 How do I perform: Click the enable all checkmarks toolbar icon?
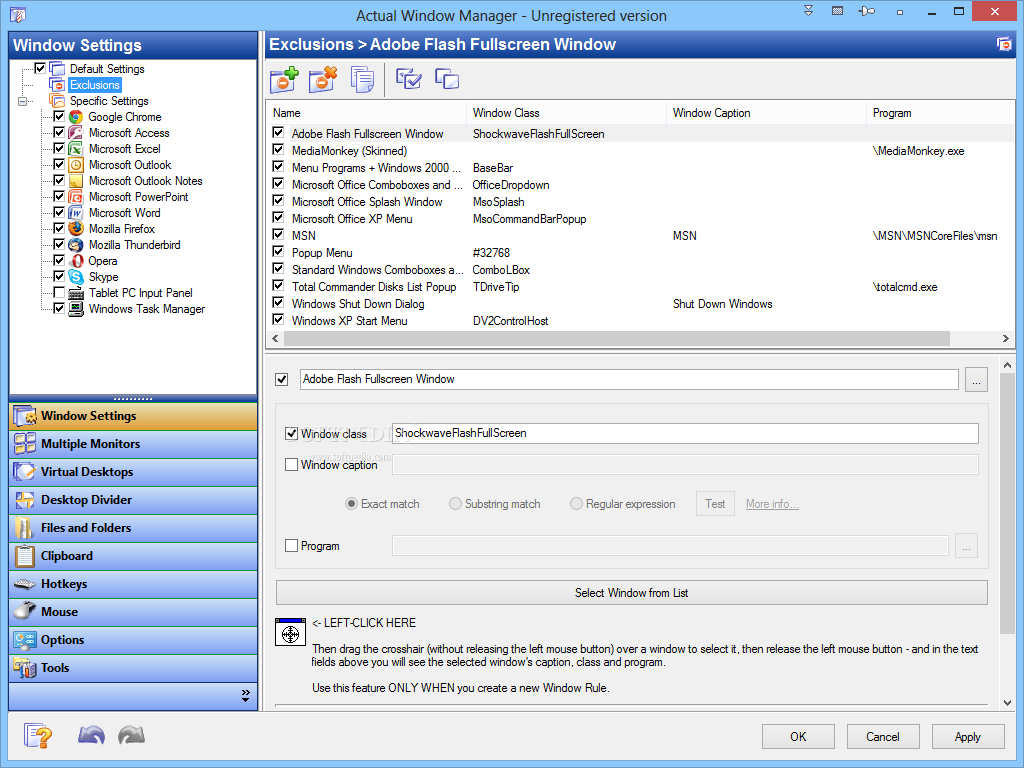pyautogui.click(x=409, y=80)
